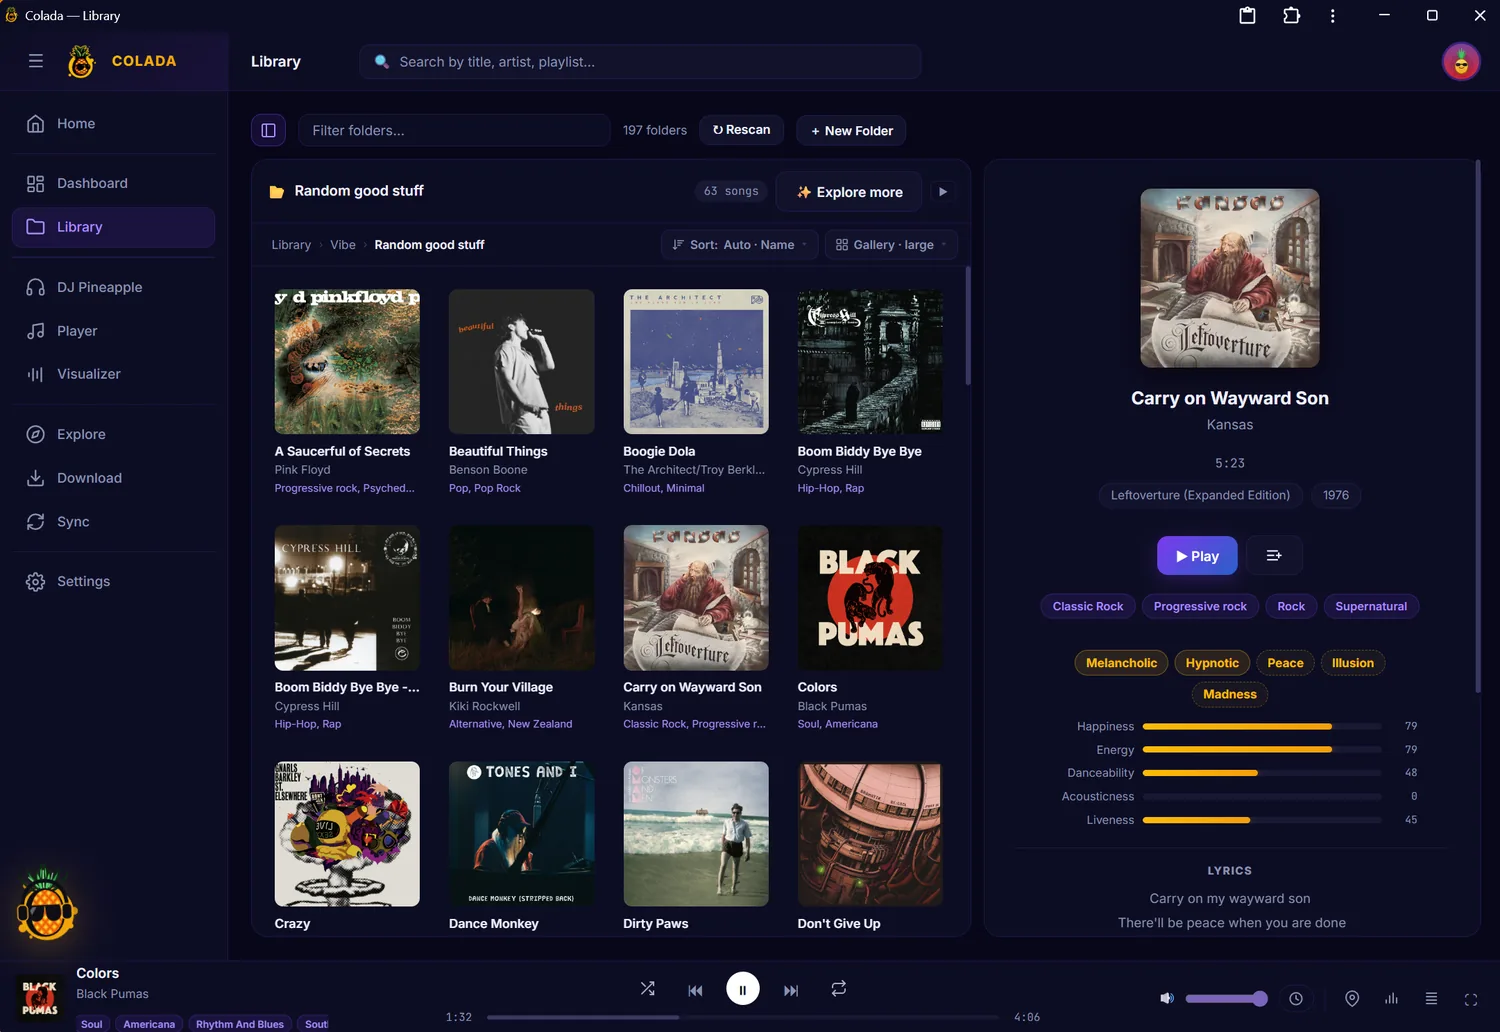Play the Random good stuff folder
The height and width of the screenshot is (1032, 1500).
tap(942, 192)
